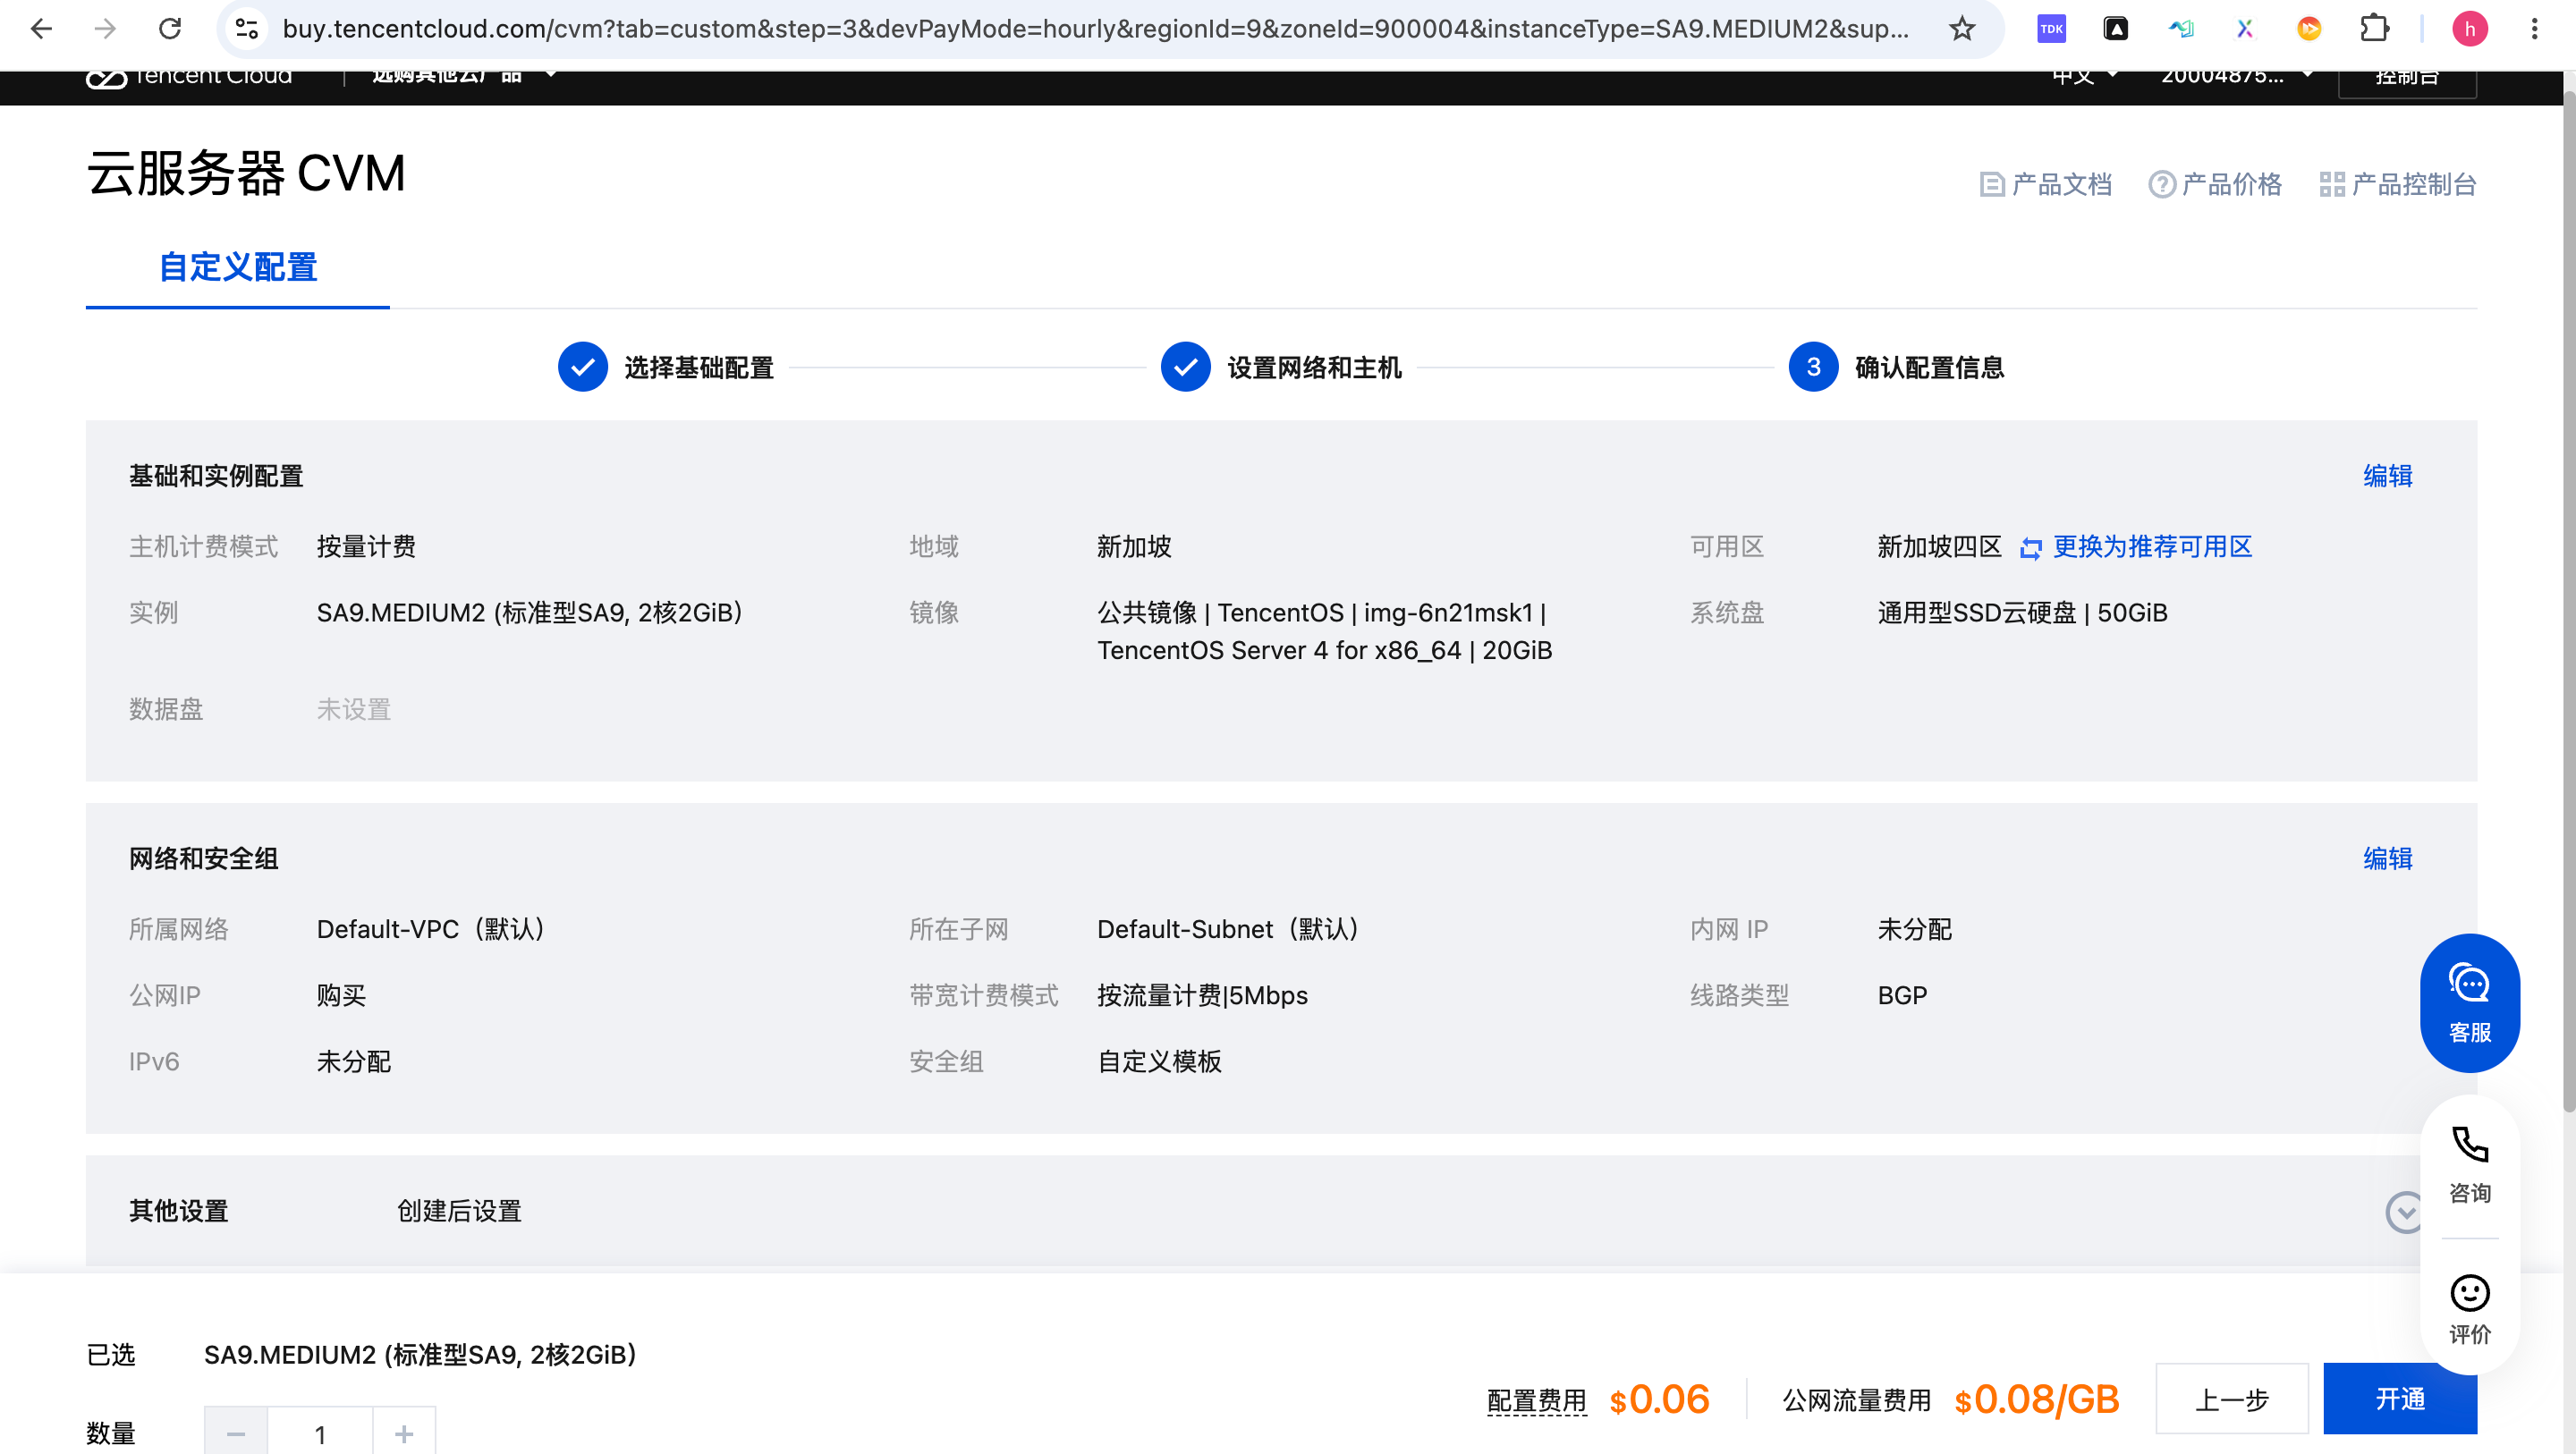Click the 创建后设置 text

(x=459, y=1212)
